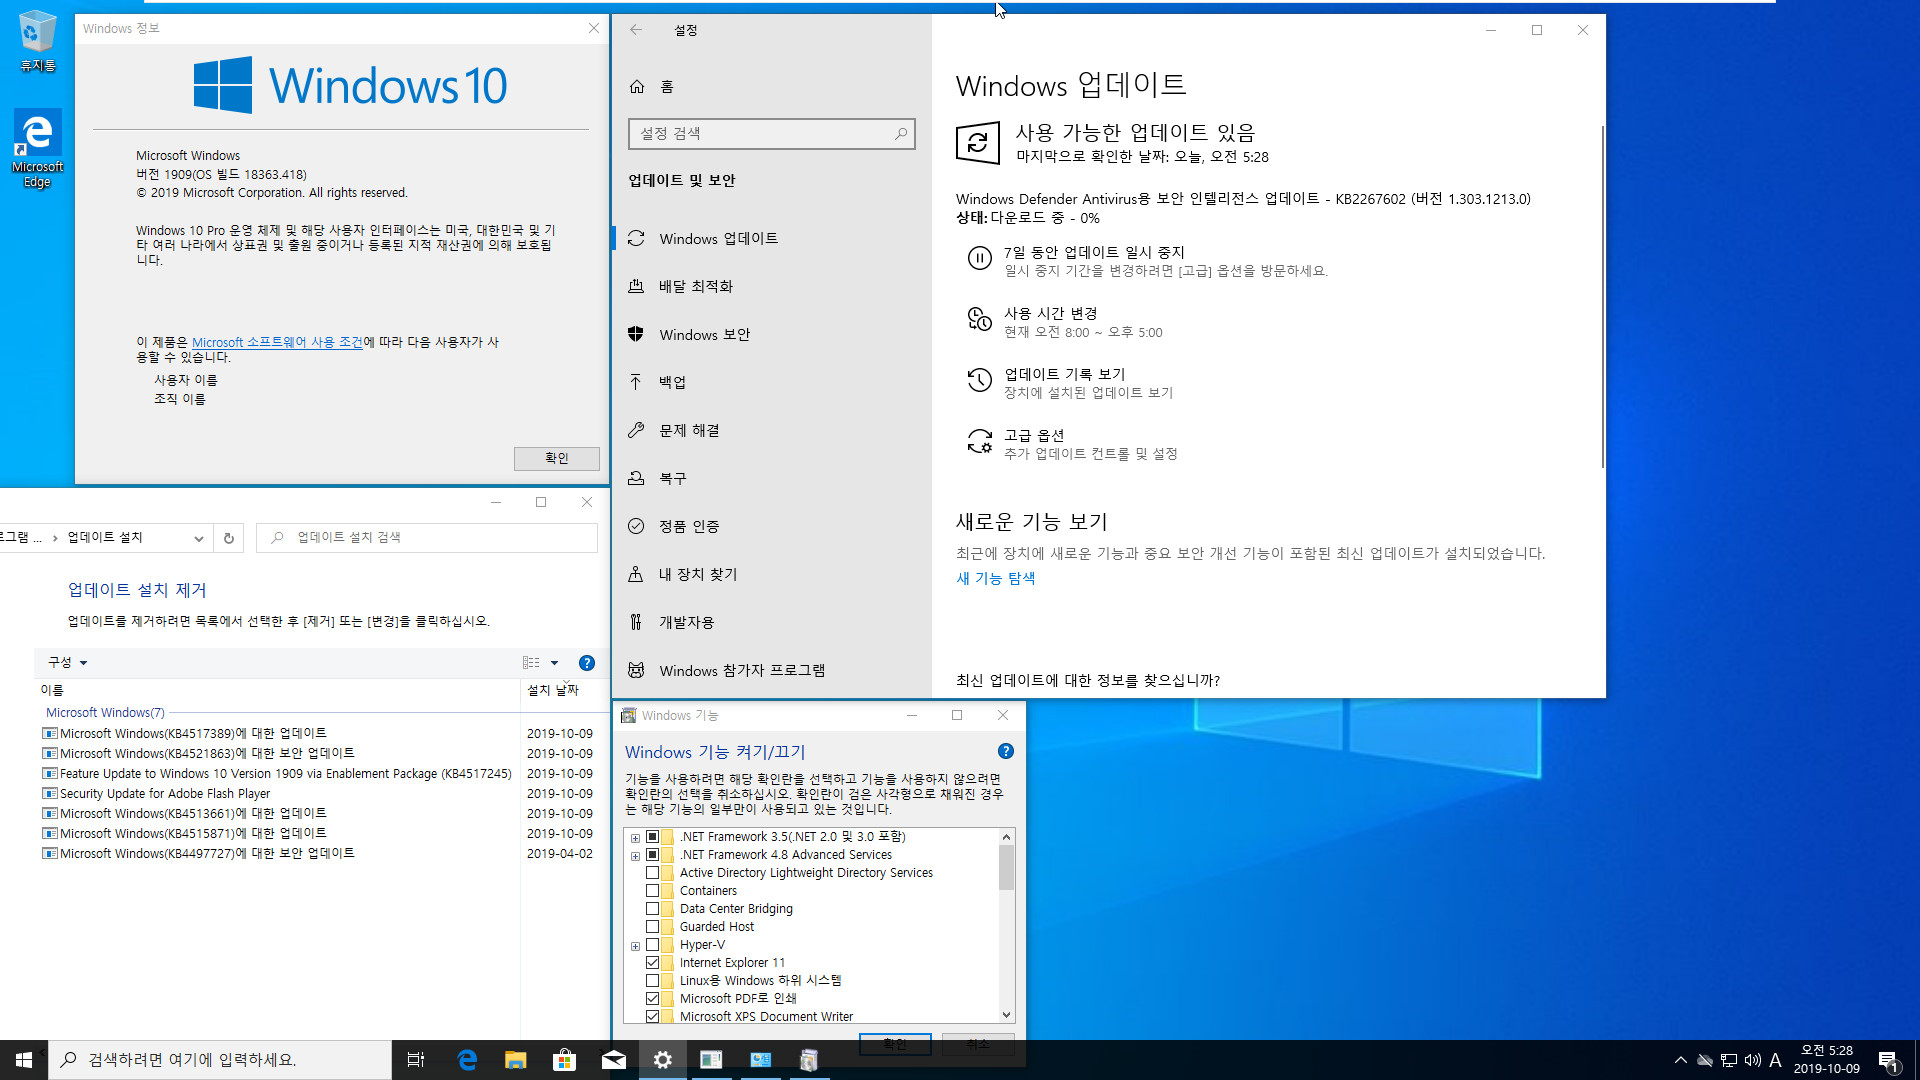Screen dimensions: 1920x1080
Task: Go back in the Settings window
Action: [x=636, y=30]
